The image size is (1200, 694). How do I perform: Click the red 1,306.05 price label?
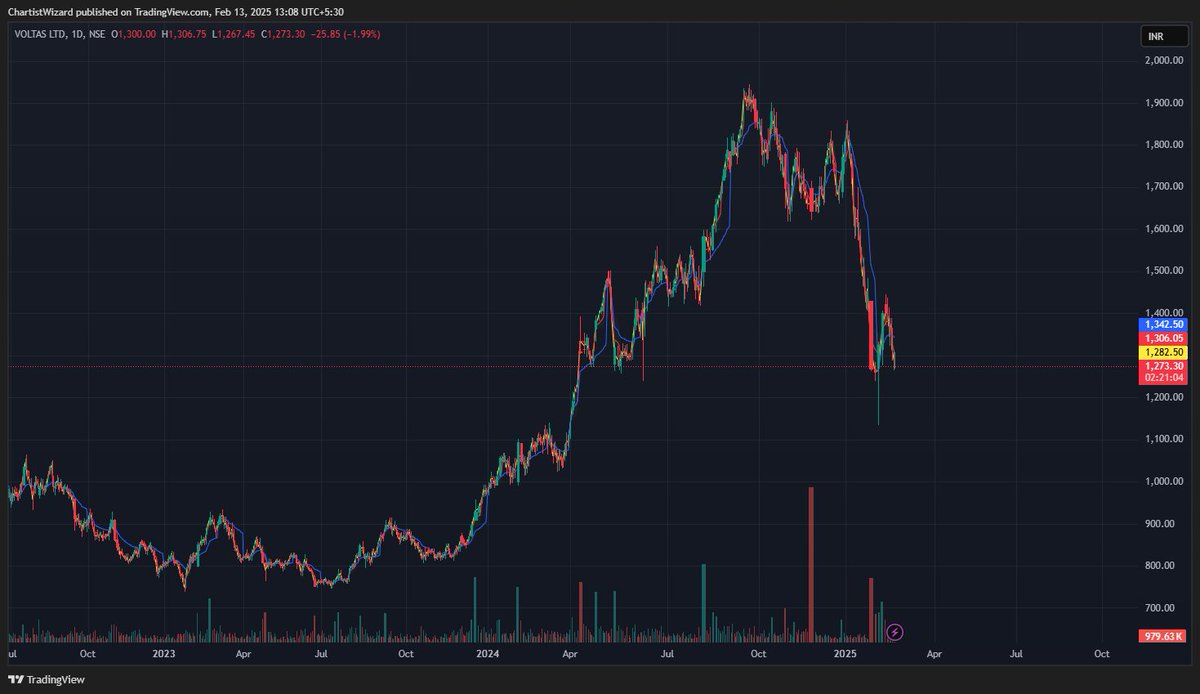1163,339
